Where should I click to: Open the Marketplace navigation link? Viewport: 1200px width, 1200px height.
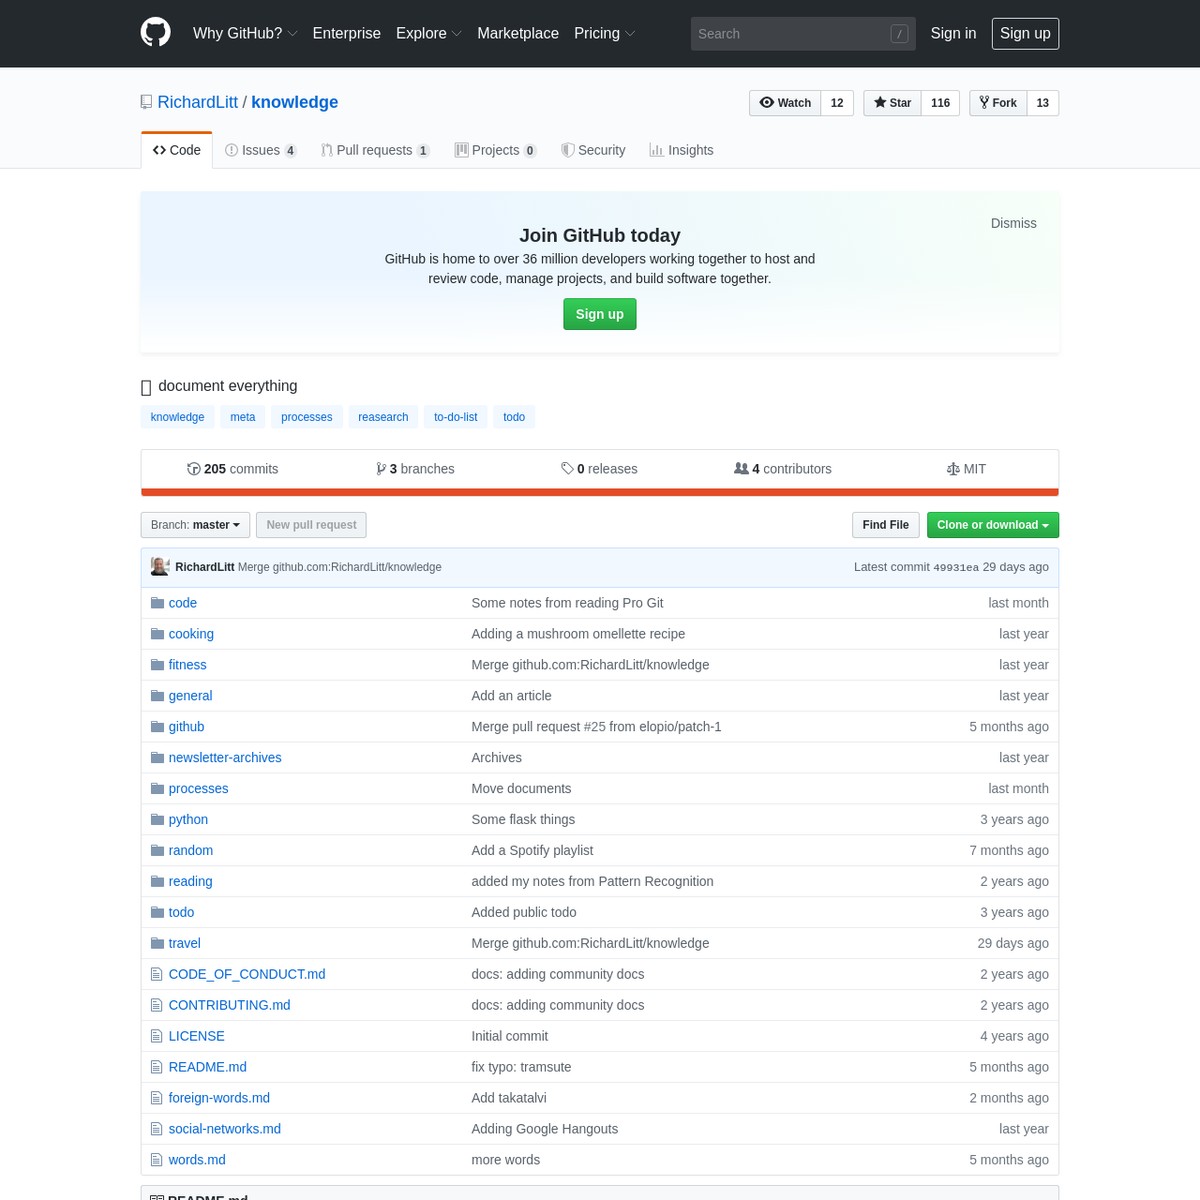518,33
